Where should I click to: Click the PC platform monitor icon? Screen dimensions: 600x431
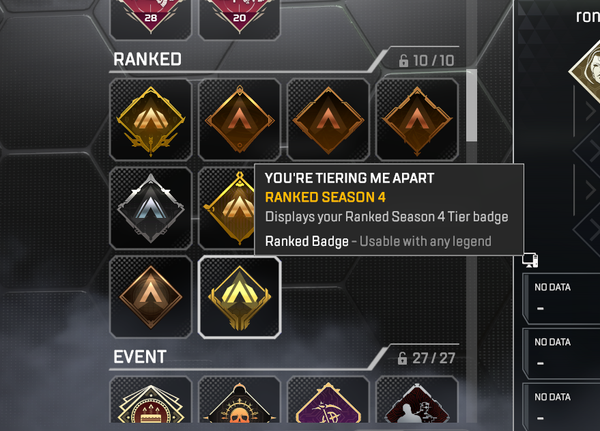(x=530, y=260)
